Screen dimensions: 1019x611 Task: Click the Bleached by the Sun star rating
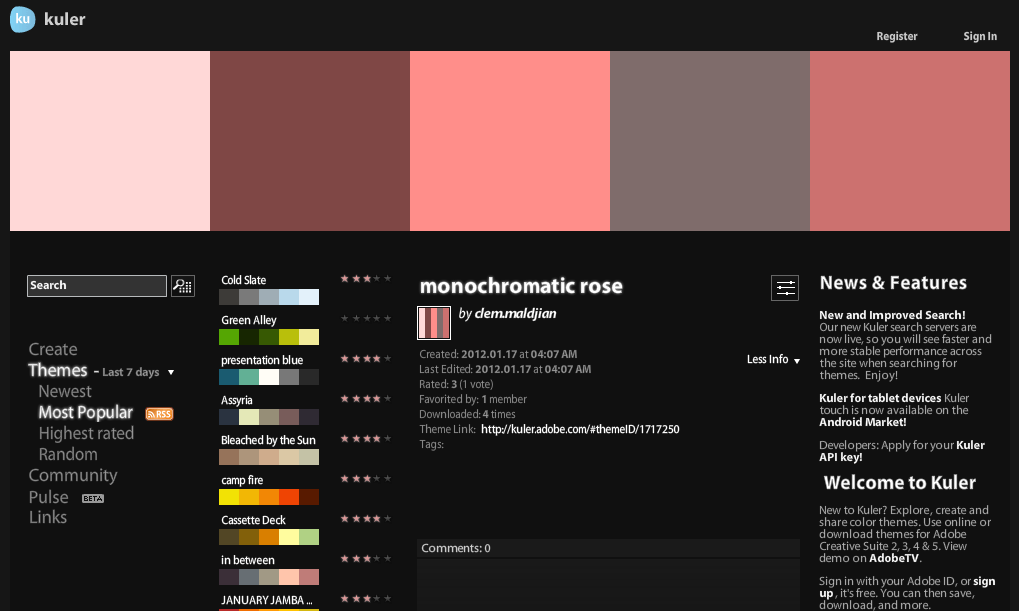[x=366, y=439]
